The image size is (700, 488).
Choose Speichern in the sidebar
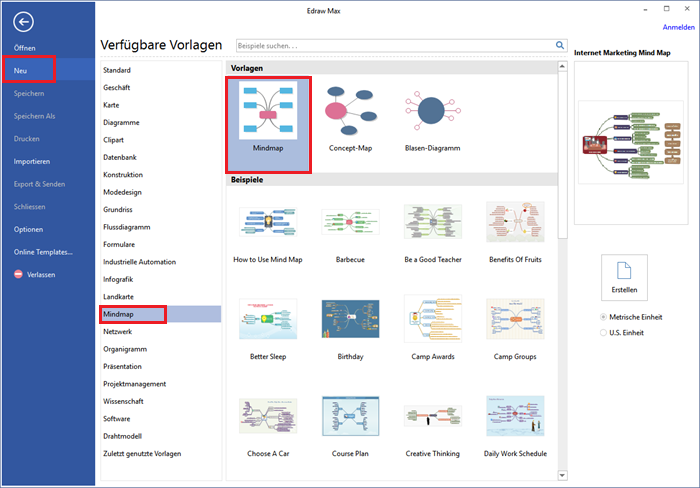click(29, 93)
